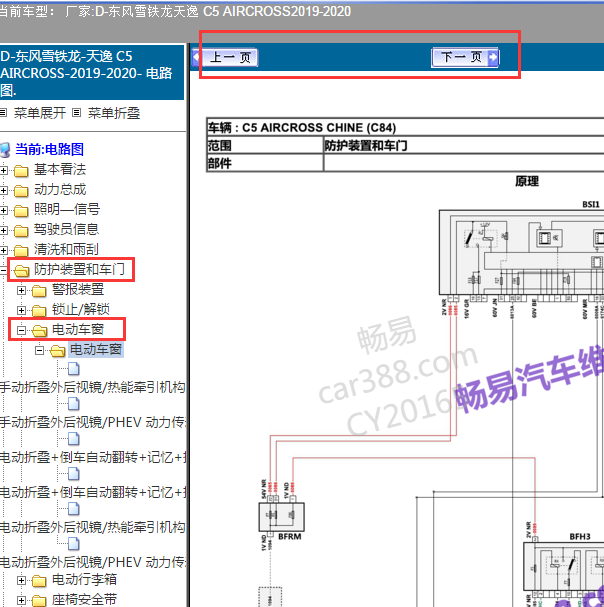Click the 驾驶员信息 folder icon
Screen dimensions: 604x607
point(21,231)
